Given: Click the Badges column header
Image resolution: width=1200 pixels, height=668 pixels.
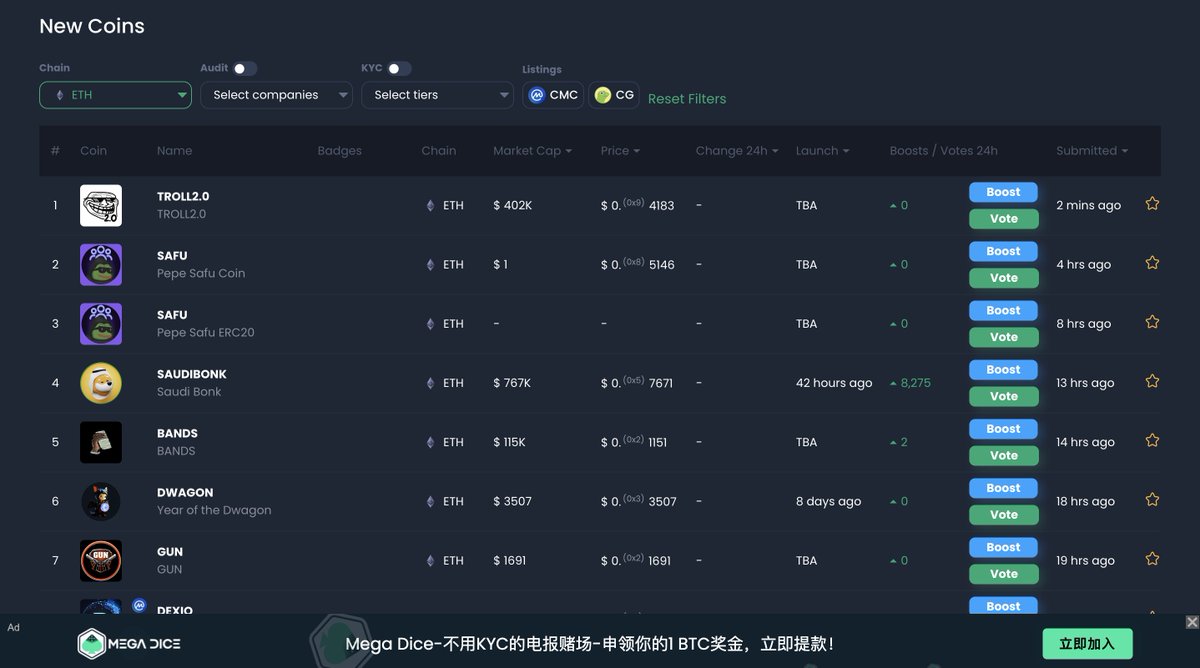Looking at the screenshot, I should [339, 151].
